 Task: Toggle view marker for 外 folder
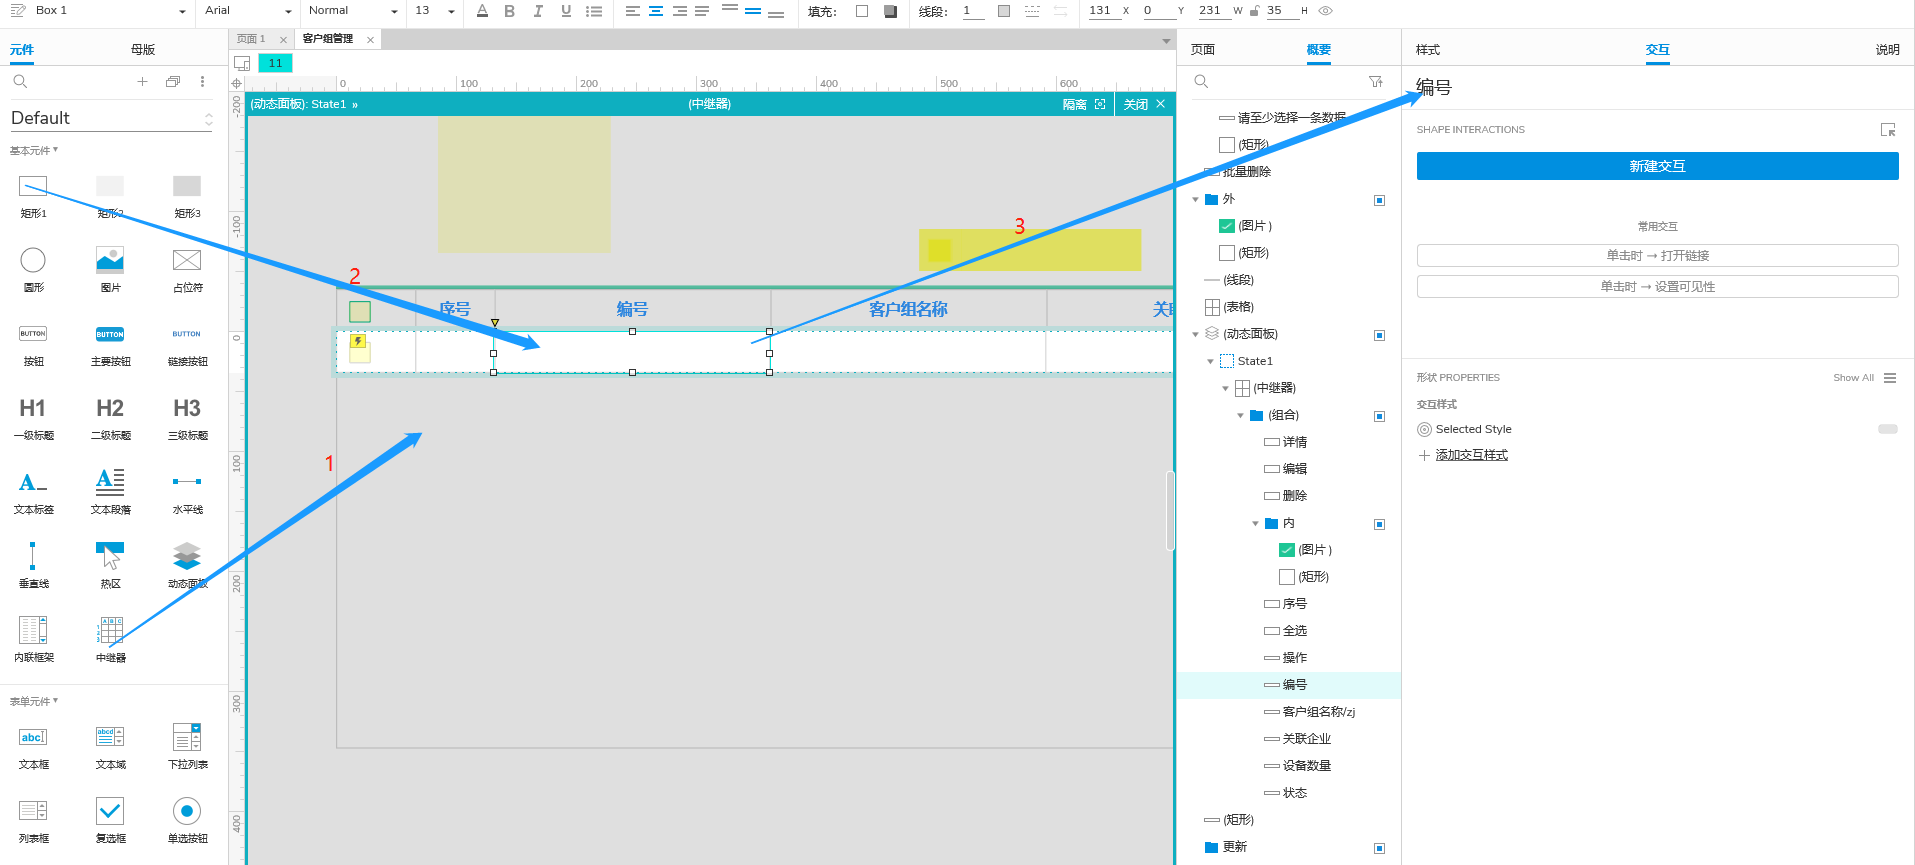click(x=1379, y=200)
